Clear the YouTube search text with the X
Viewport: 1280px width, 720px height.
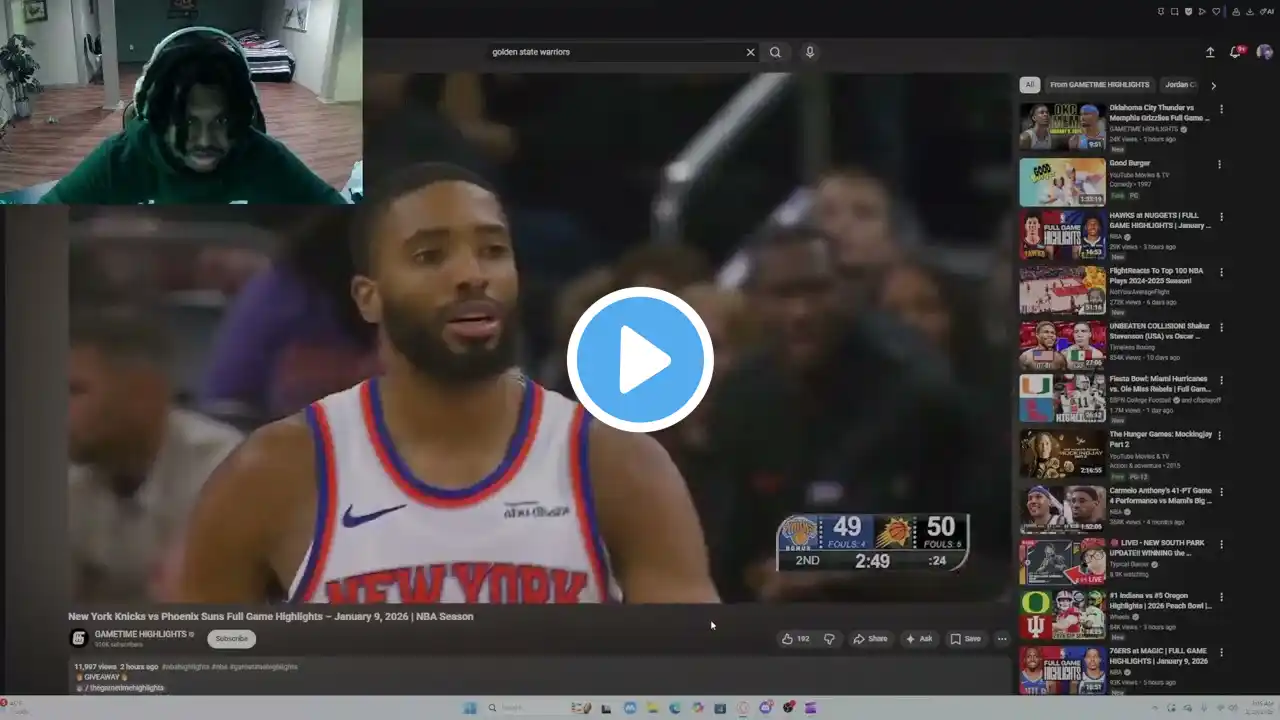[x=750, y=52]
